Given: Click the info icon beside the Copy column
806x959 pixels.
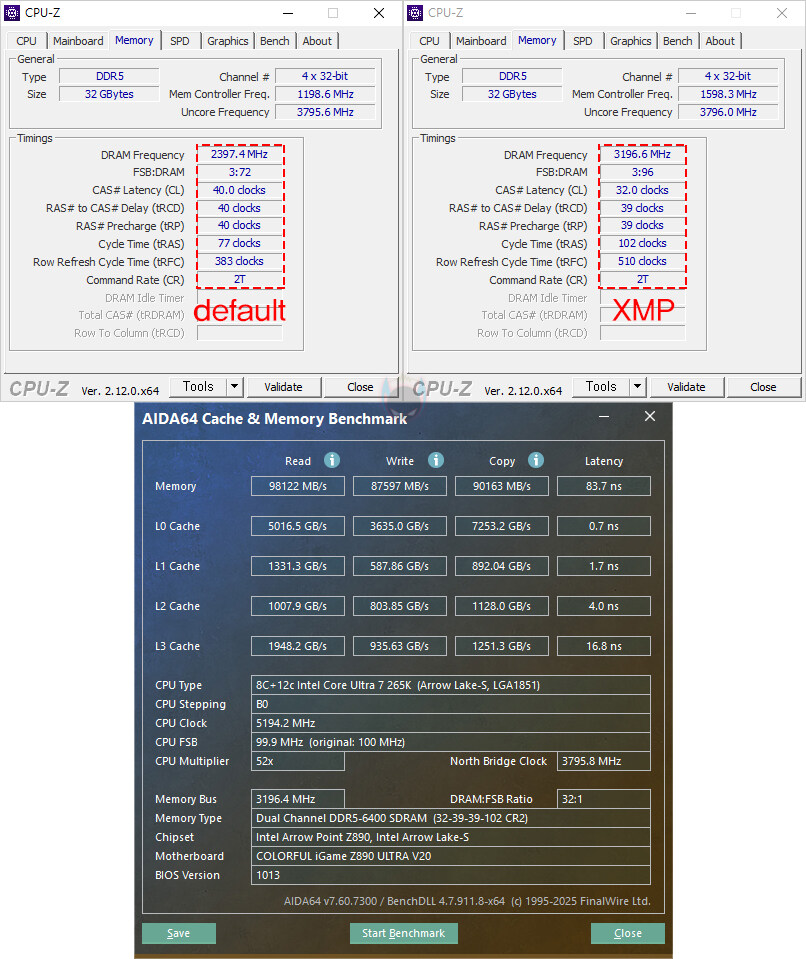Looking at the screenshot, I should [x=535, y=461].
